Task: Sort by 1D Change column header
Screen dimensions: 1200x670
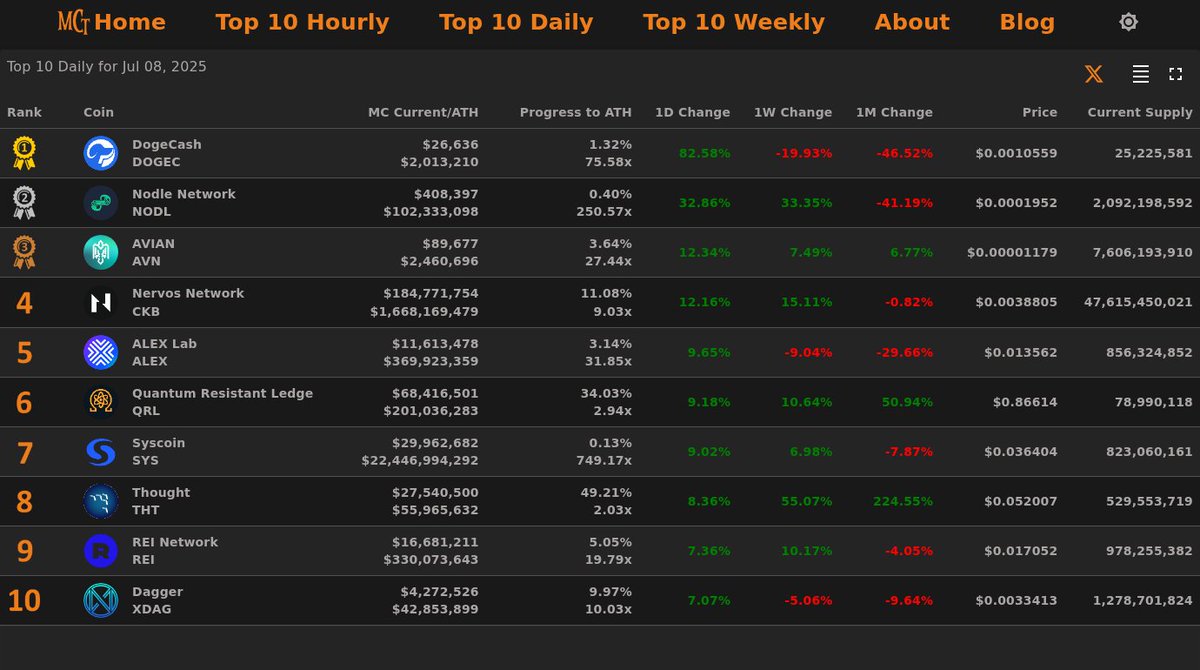Action: click(x=692, y=113)
